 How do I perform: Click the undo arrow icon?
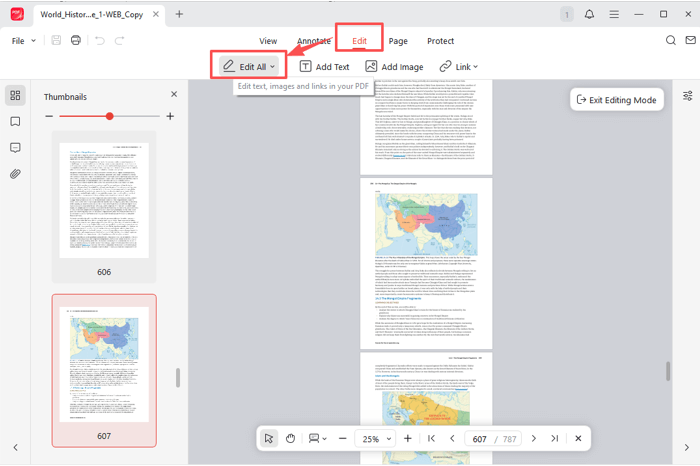(x=100, y=41)
